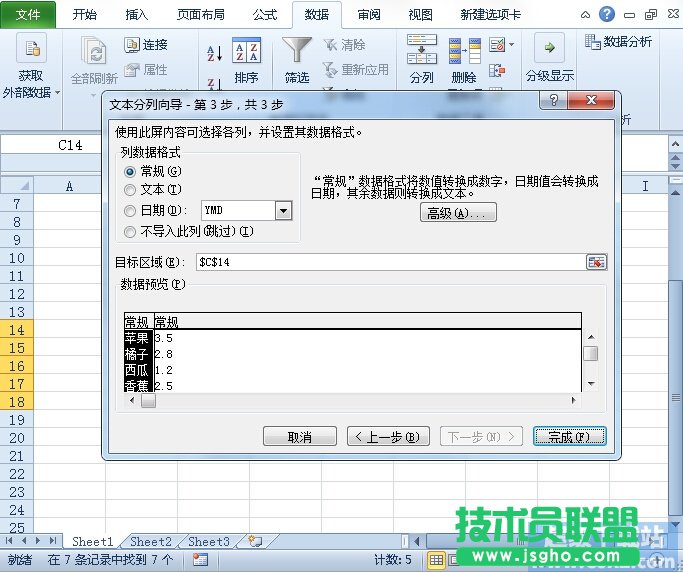Click the Sort A to Z ascending icon
Viewport: 683px width, 572px height.
(214, 53)
